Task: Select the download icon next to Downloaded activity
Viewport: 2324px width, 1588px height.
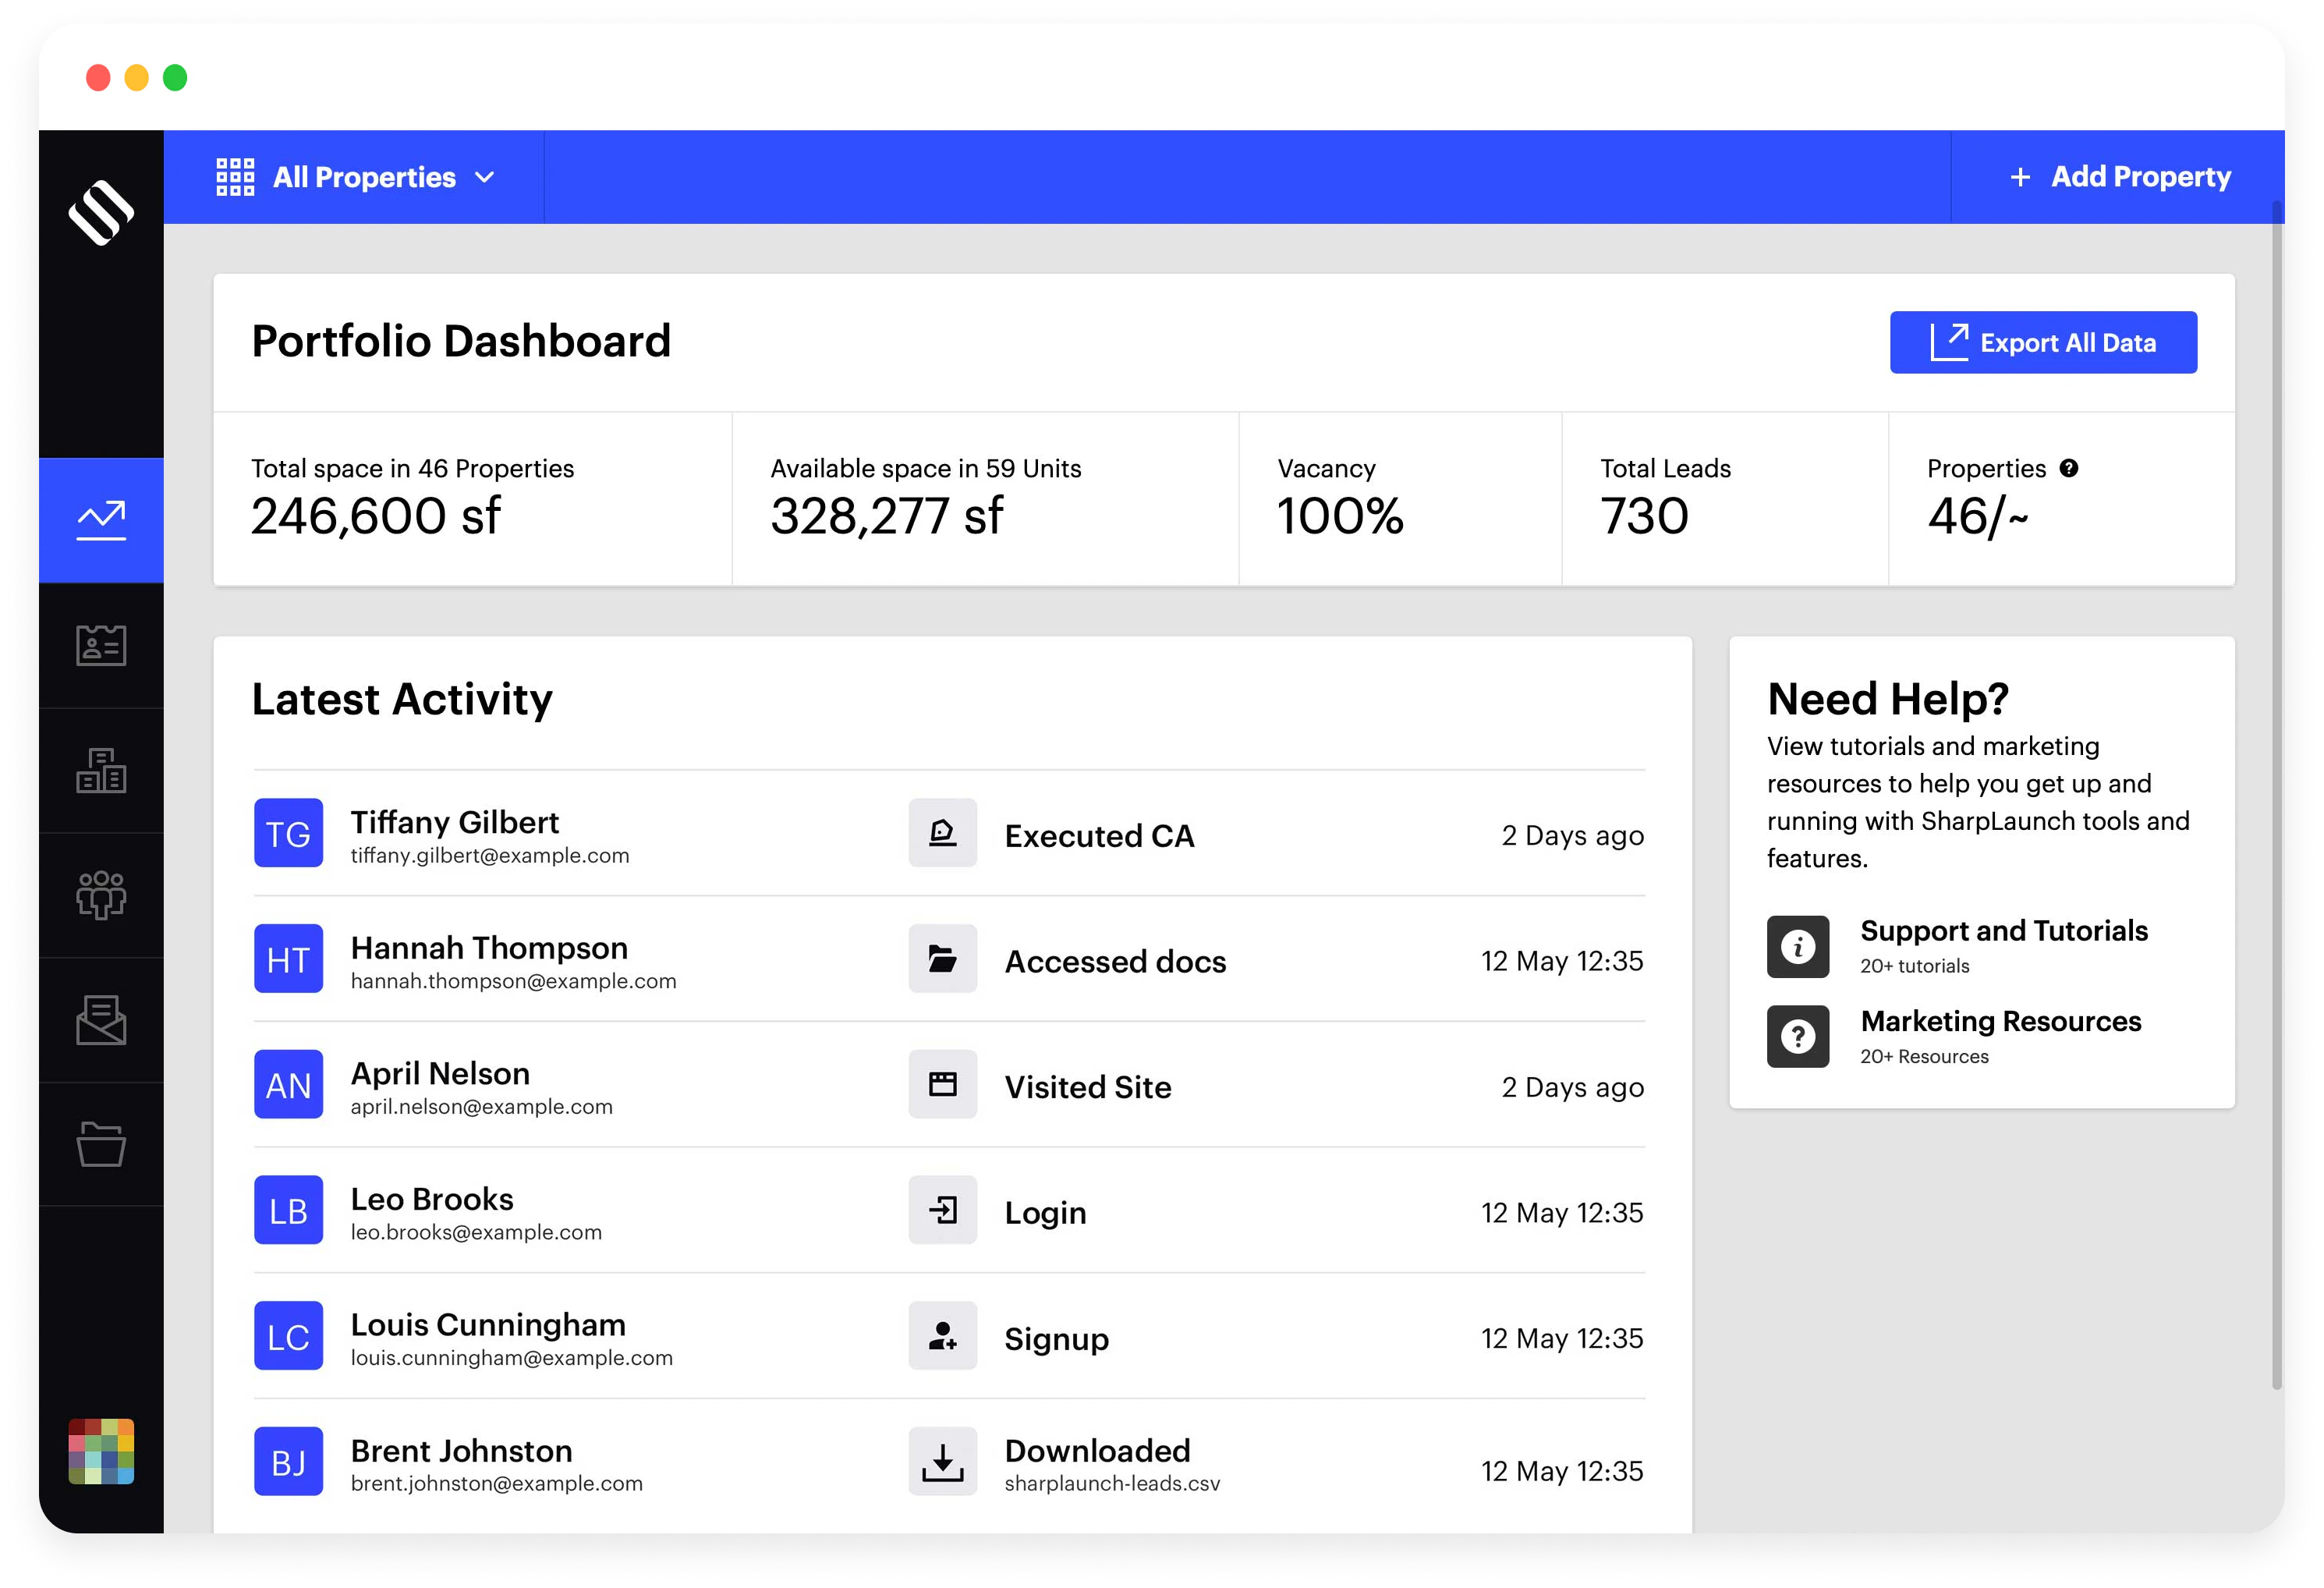Action: click(941, 1461)
